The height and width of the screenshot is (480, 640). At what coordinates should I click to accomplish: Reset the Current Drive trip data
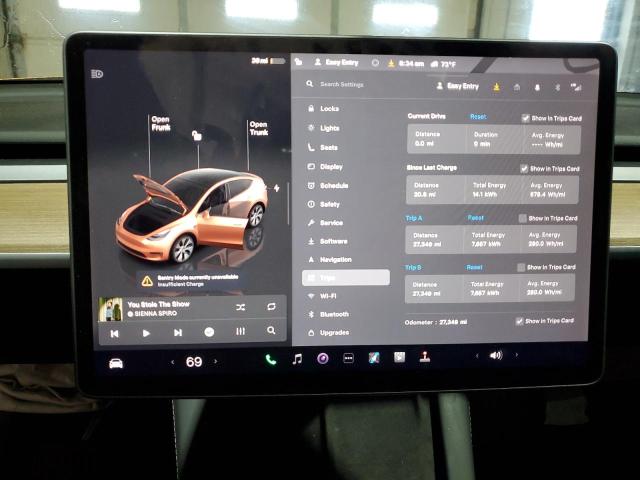[x=478, y=117]
